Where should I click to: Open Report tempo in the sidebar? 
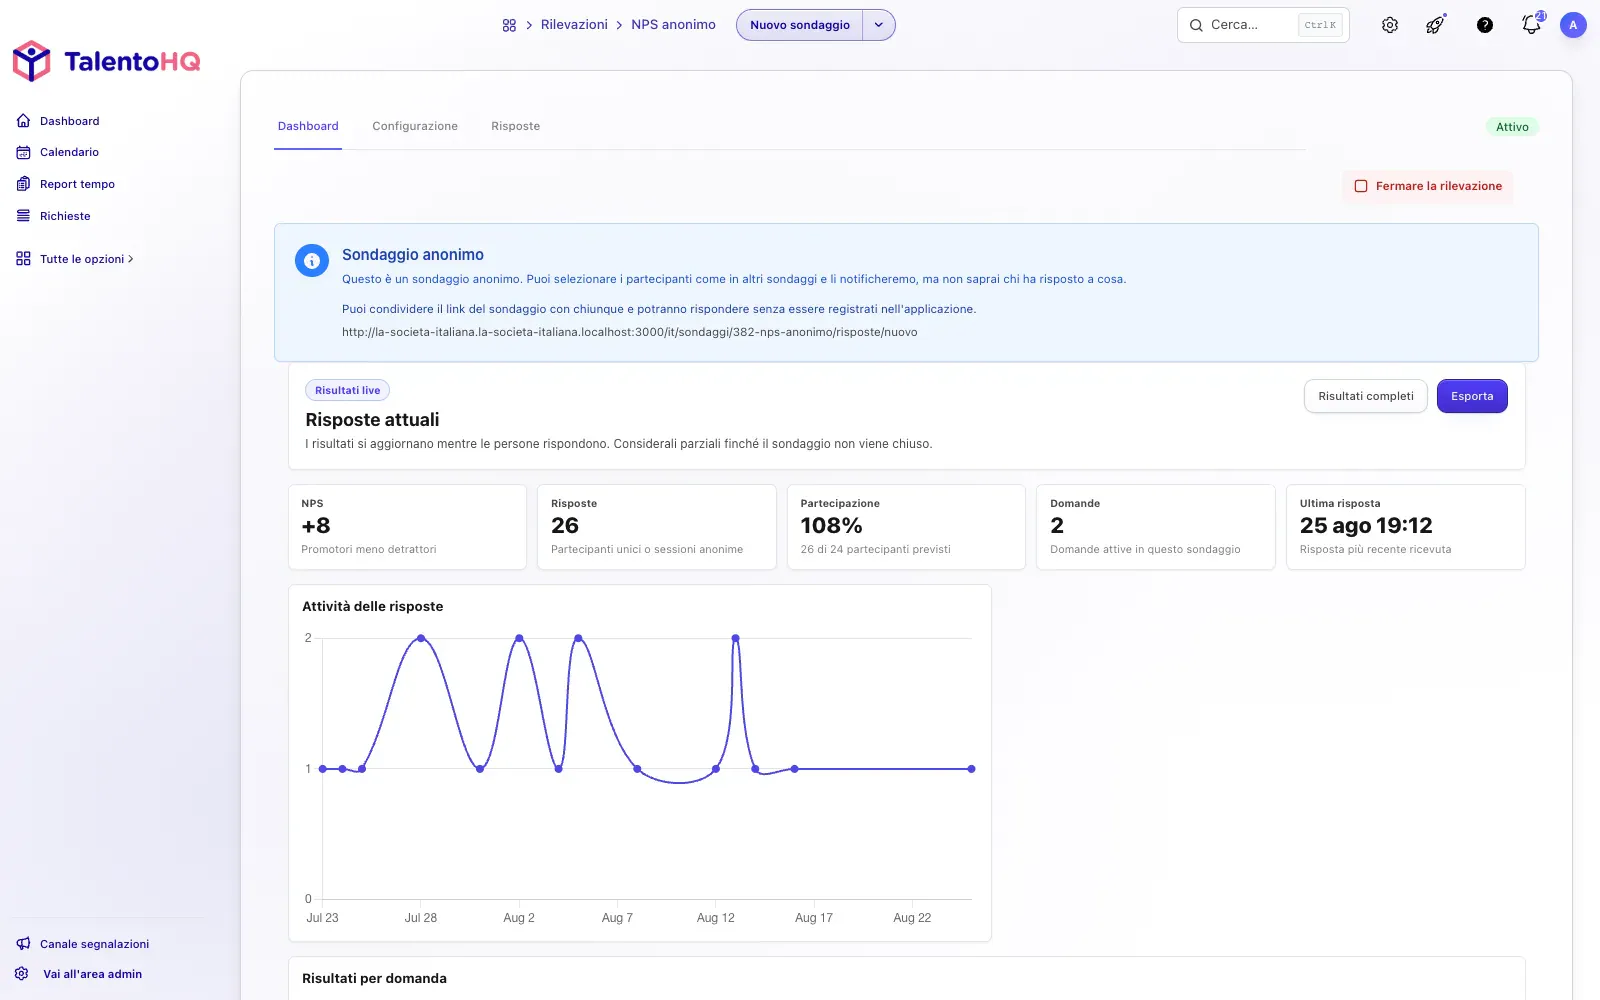coord(66,184)
